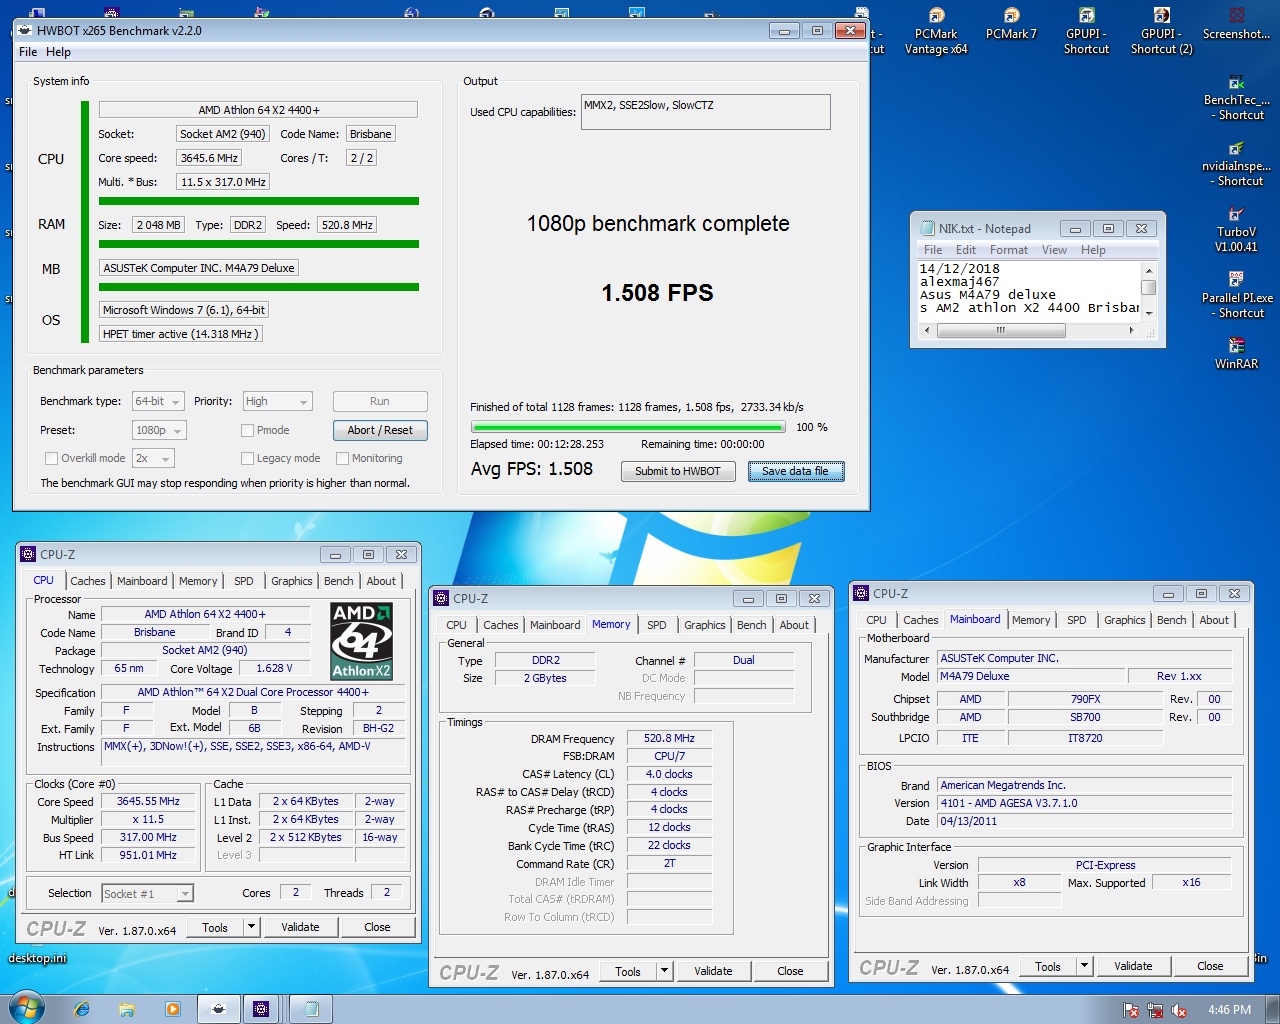Screen dimensions: 1280x1024
Task: Open the Preset 1080p dropdown
Action: [159, 430]
